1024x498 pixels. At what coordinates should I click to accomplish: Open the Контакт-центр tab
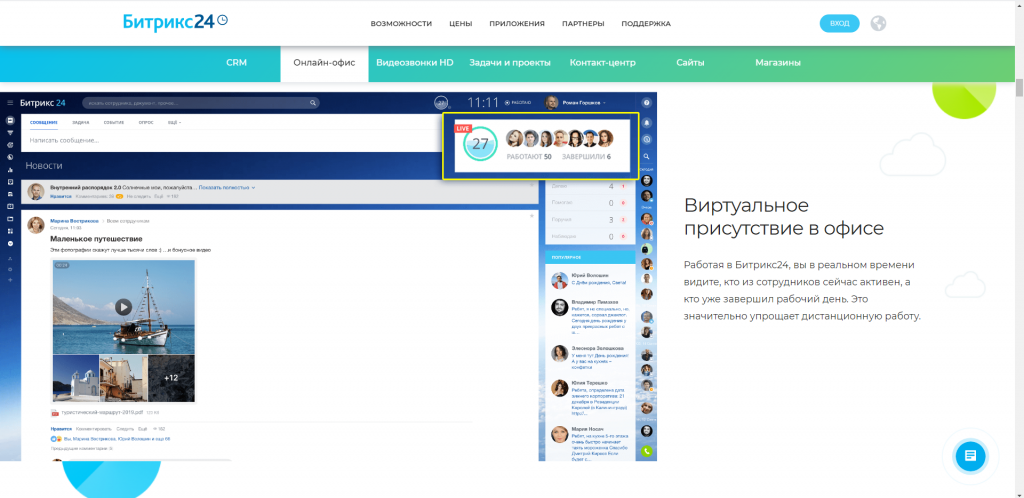(602, 63)
